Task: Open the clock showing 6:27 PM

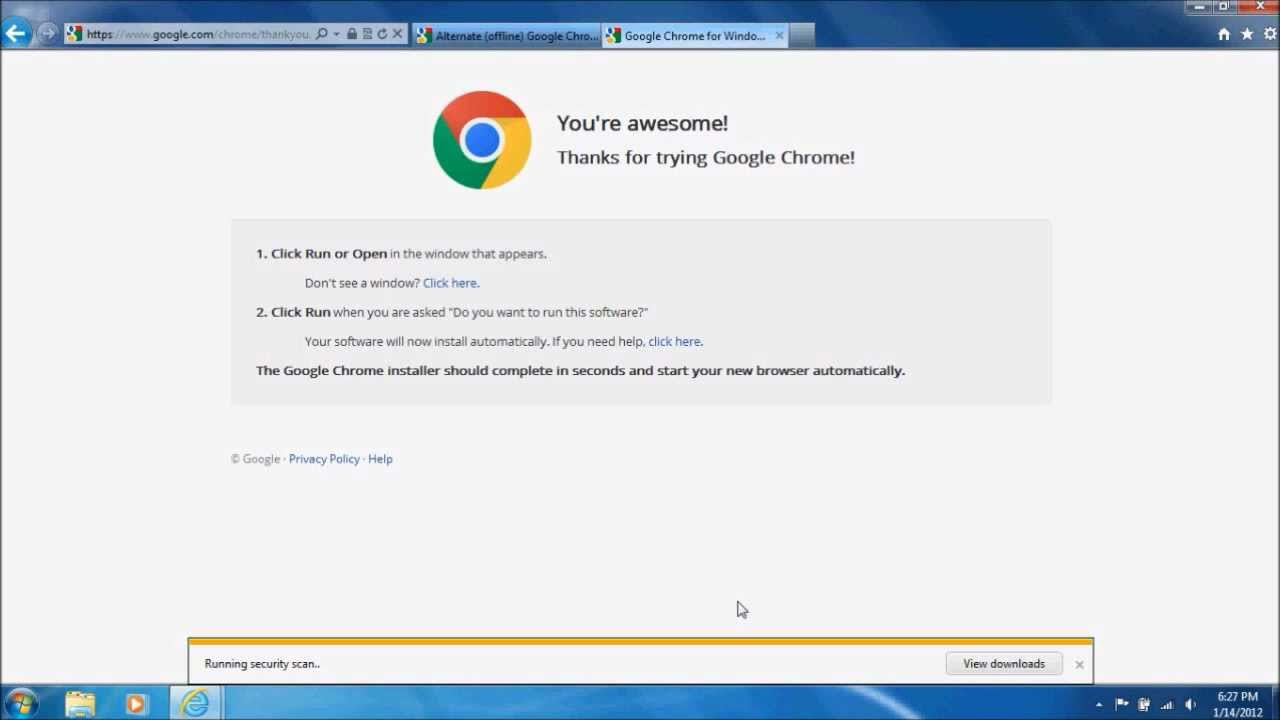Action: [1238, 704]
